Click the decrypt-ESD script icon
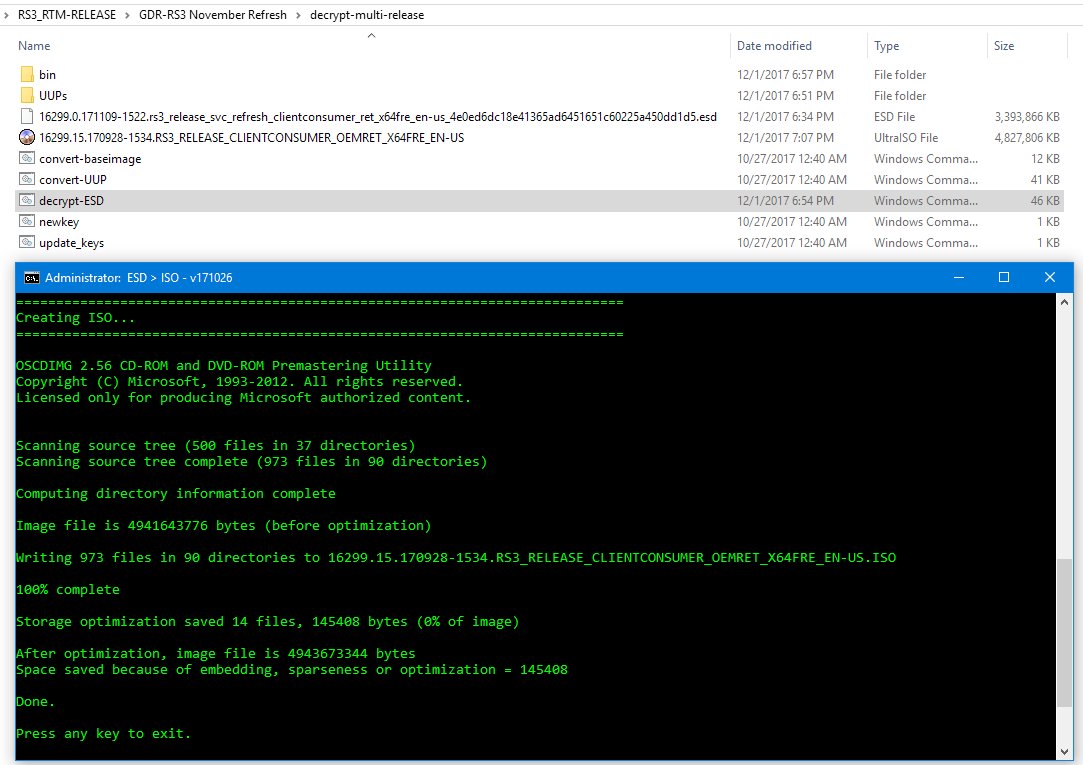The image size is (1083, 765). [27, 200]
